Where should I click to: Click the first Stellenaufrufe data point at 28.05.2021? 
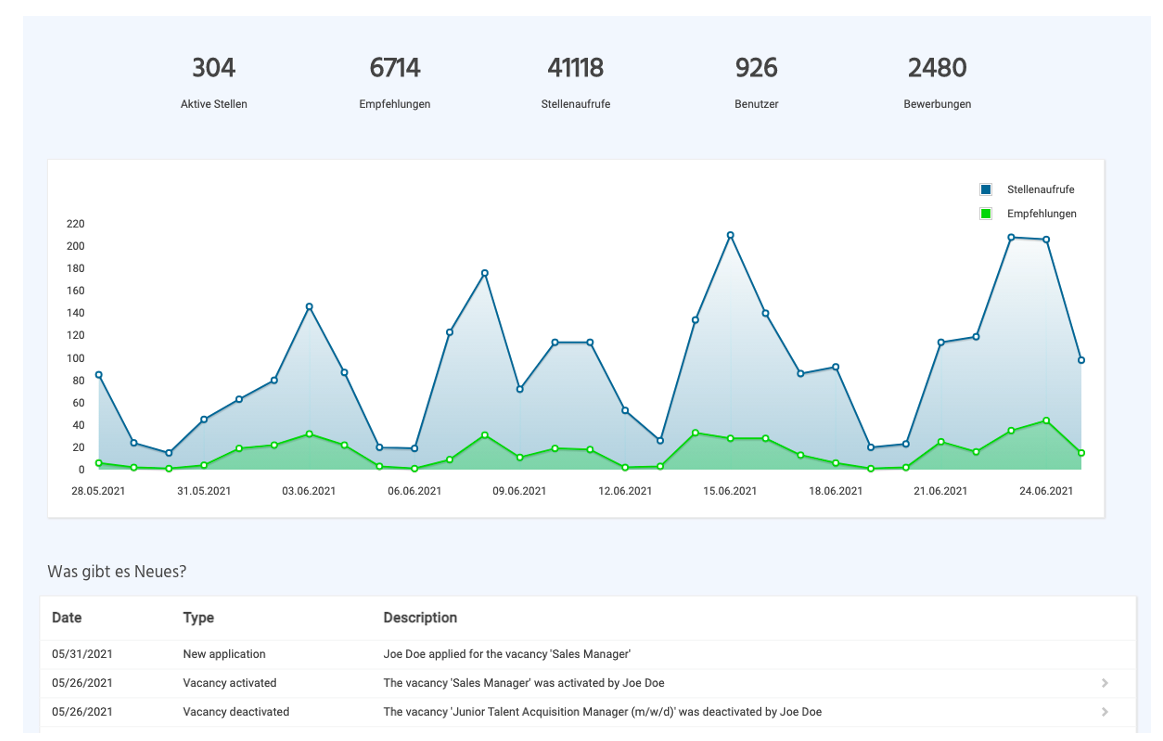98,375
